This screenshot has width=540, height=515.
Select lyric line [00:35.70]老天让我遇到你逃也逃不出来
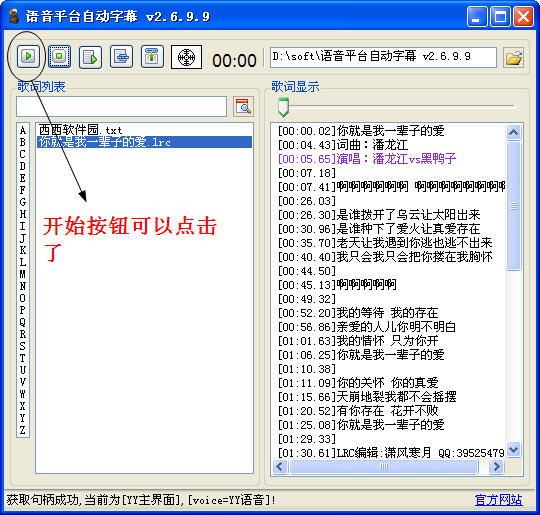pyautogui.click(x=385, y=243)
